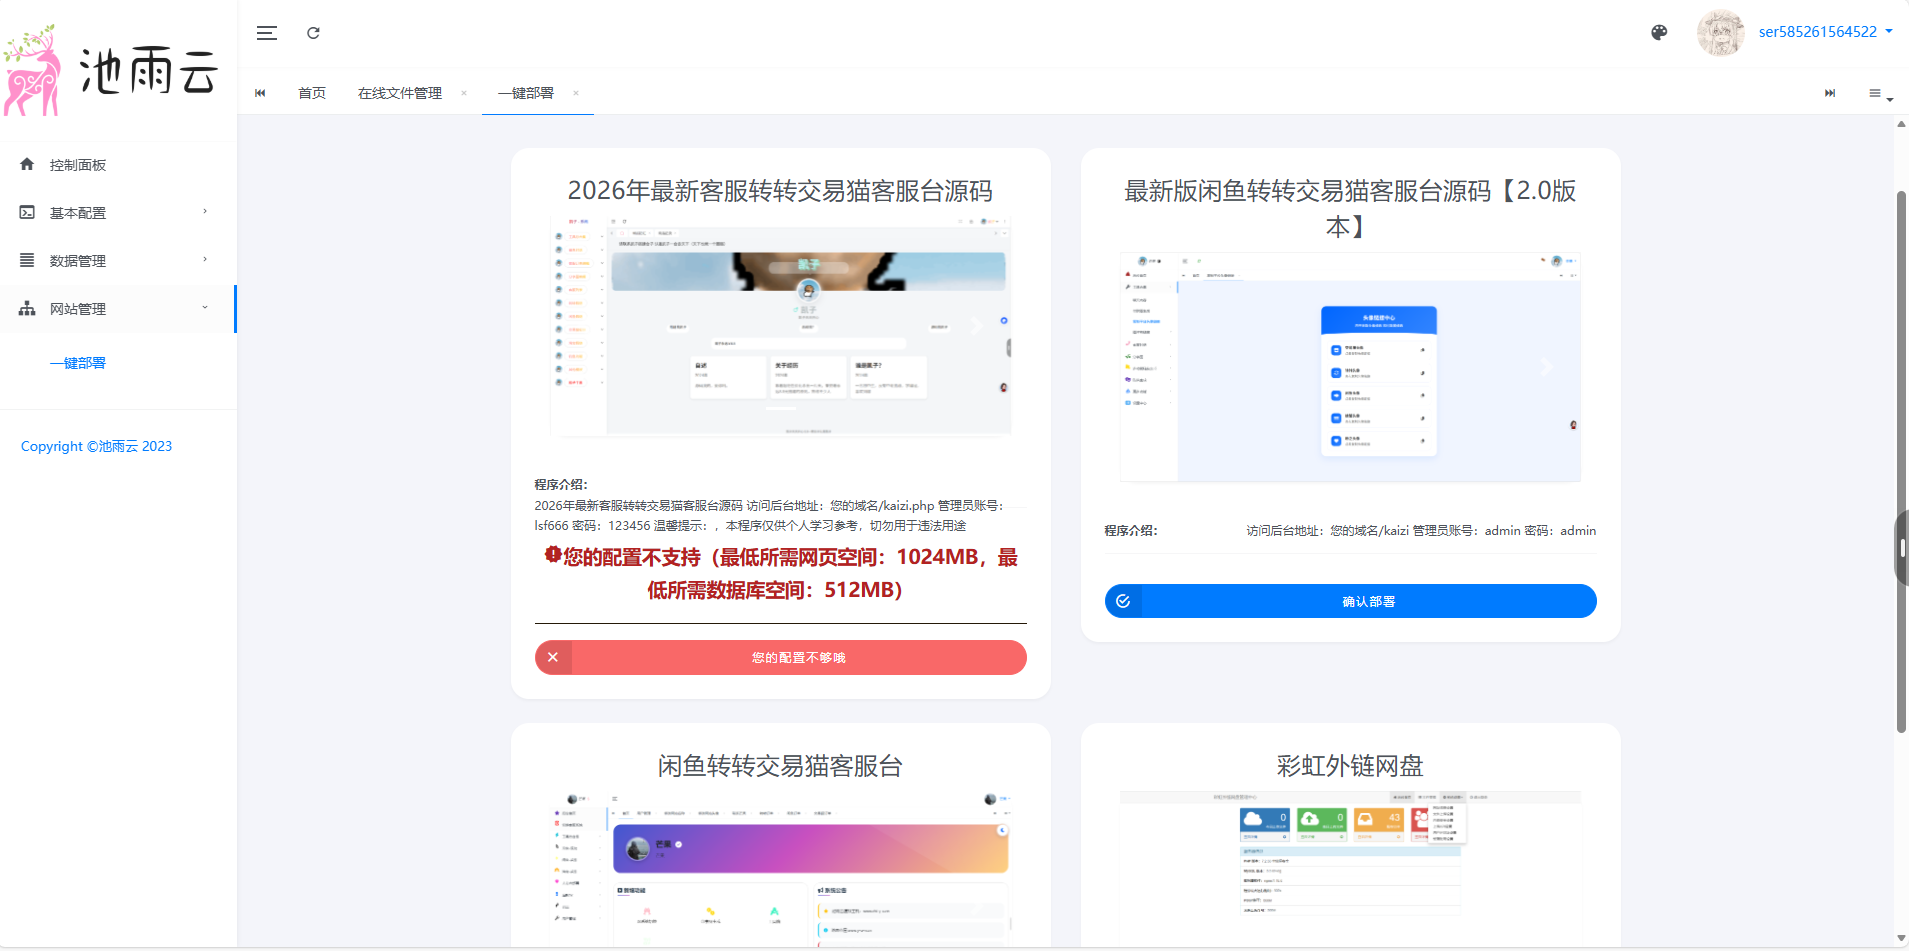Click the 池雨云 deer logo
Viewport: 1909px width, 951px height.
coord(112,71)
